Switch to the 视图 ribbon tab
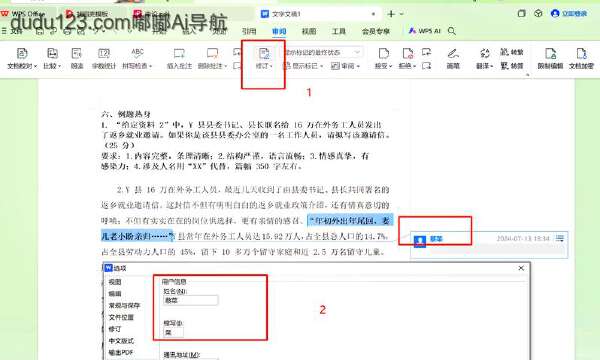 [309, 31]
